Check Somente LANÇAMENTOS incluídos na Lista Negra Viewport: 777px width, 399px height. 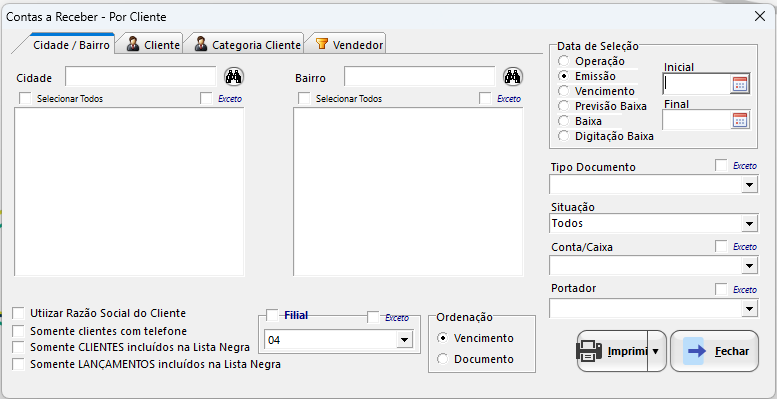(18, 364)
